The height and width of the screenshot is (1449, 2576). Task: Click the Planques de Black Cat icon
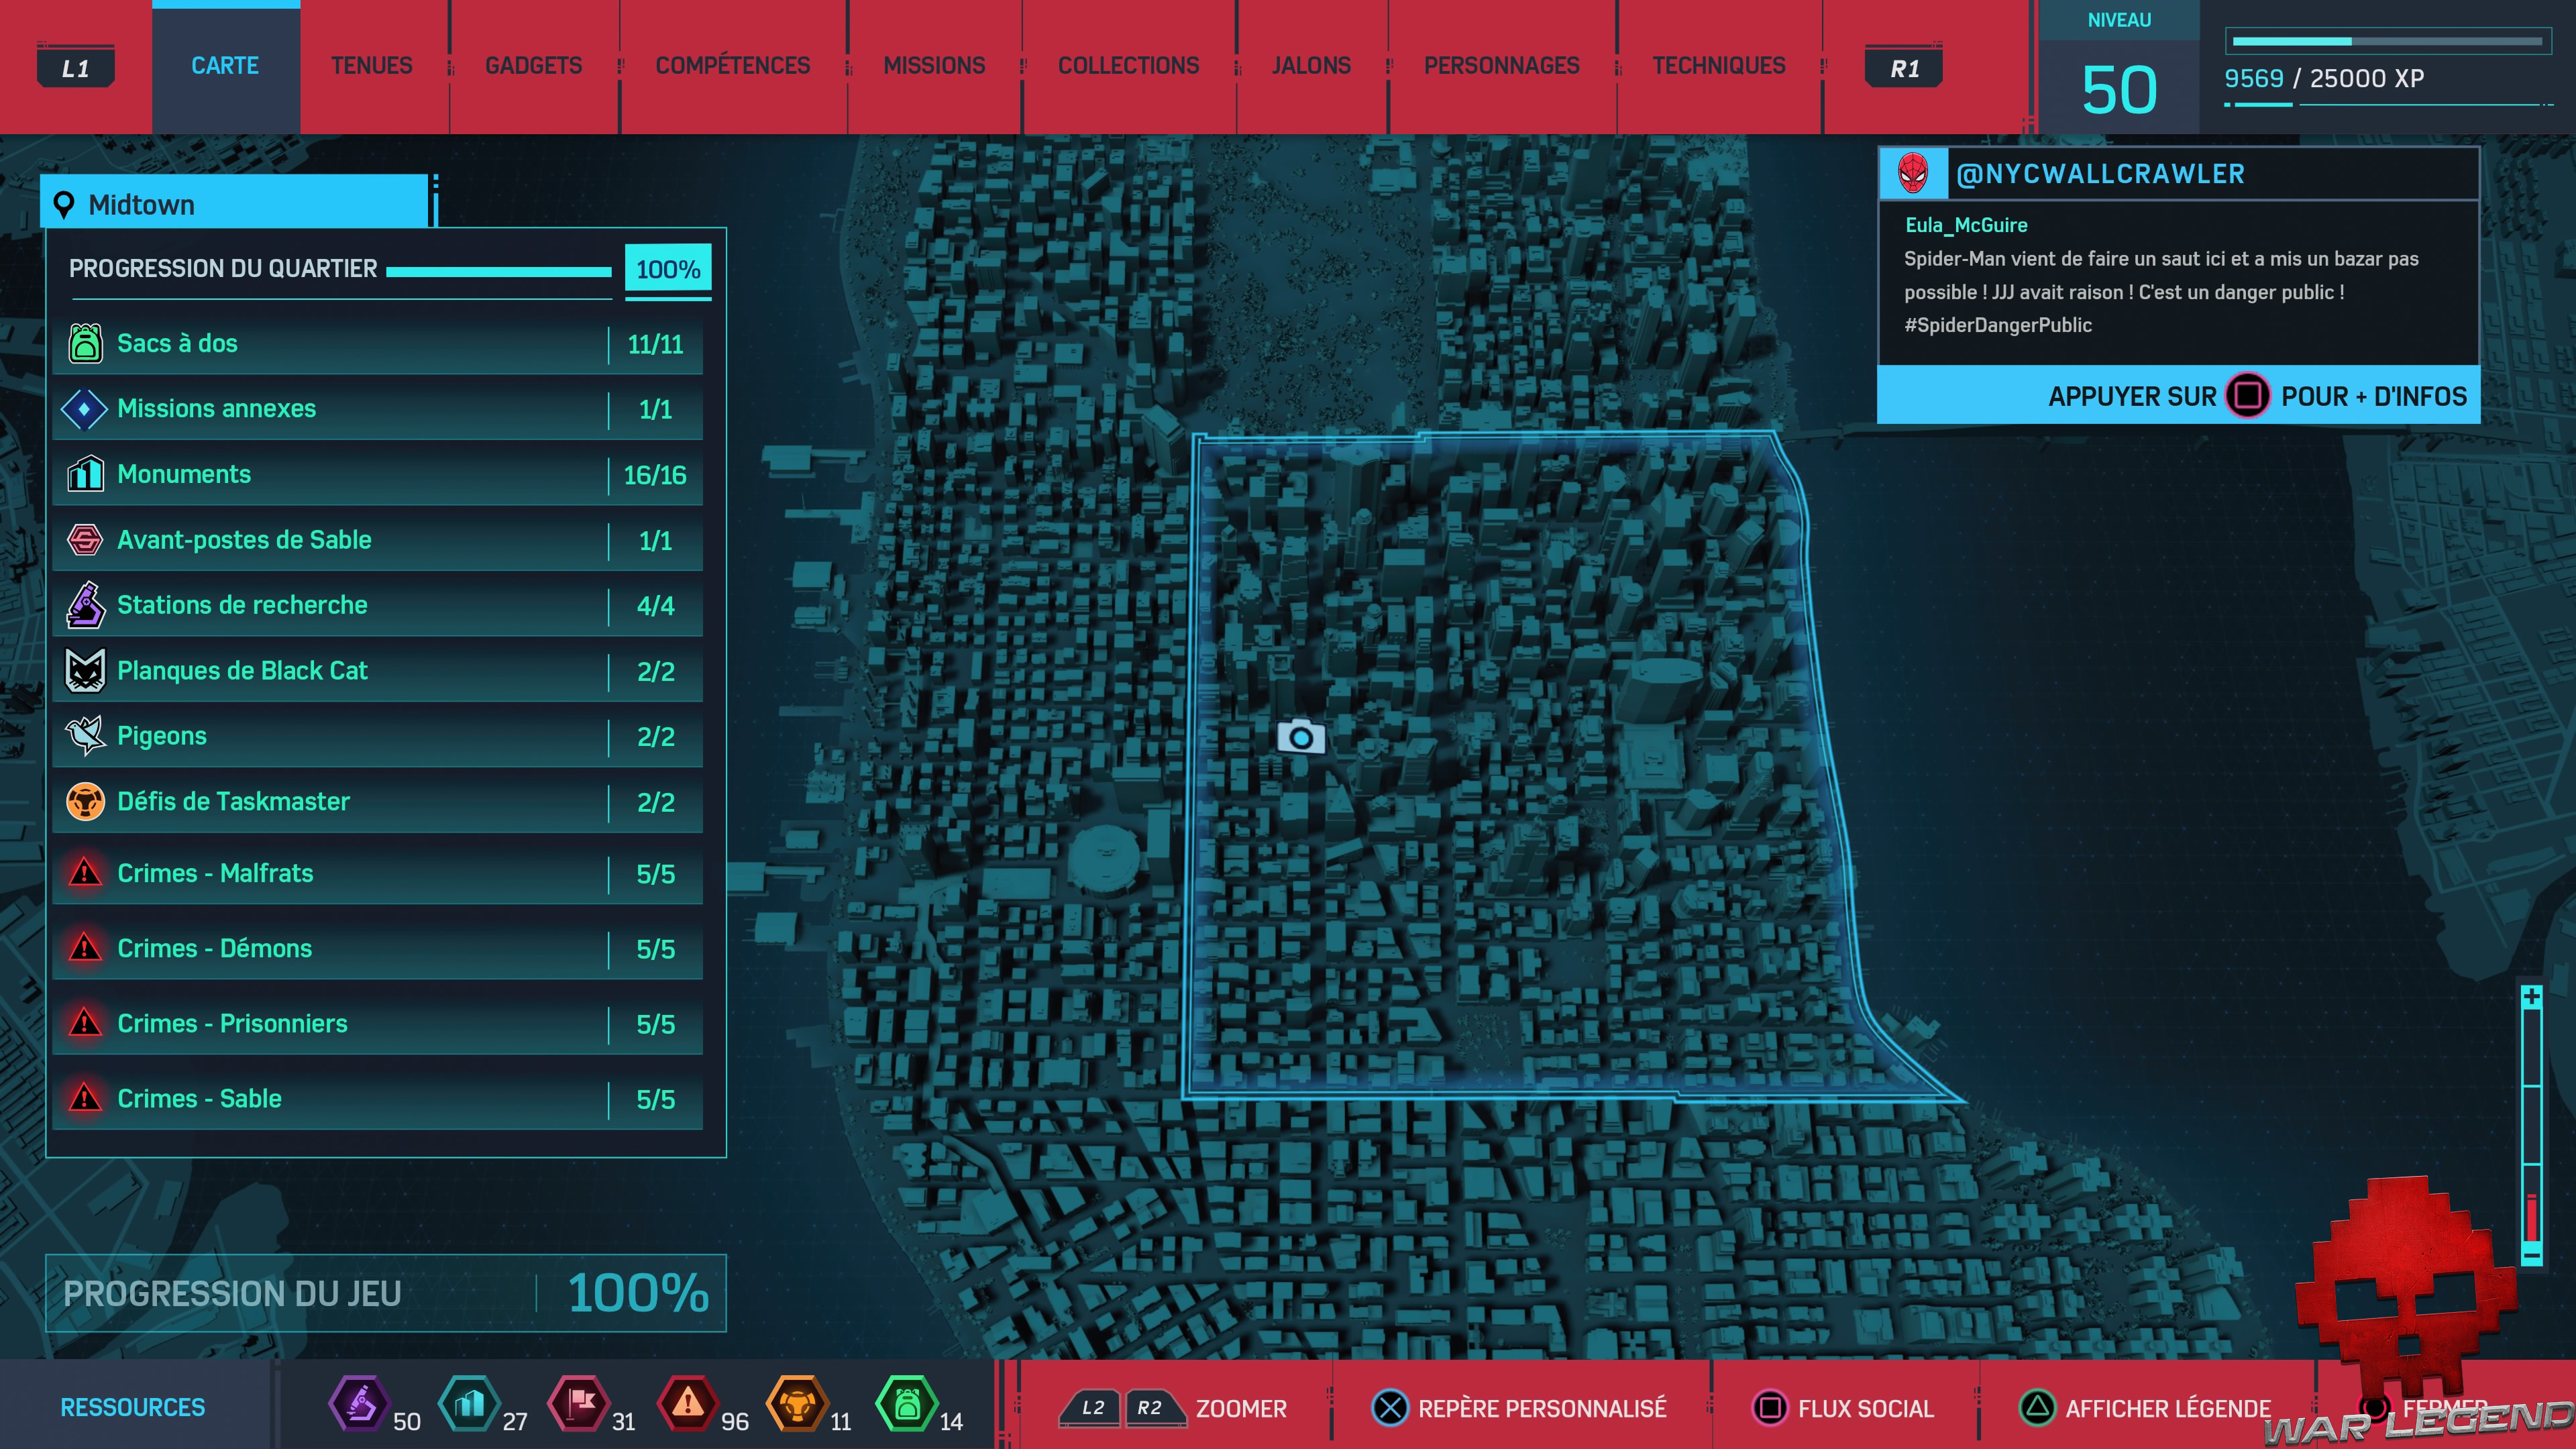[x=85, y=671]
